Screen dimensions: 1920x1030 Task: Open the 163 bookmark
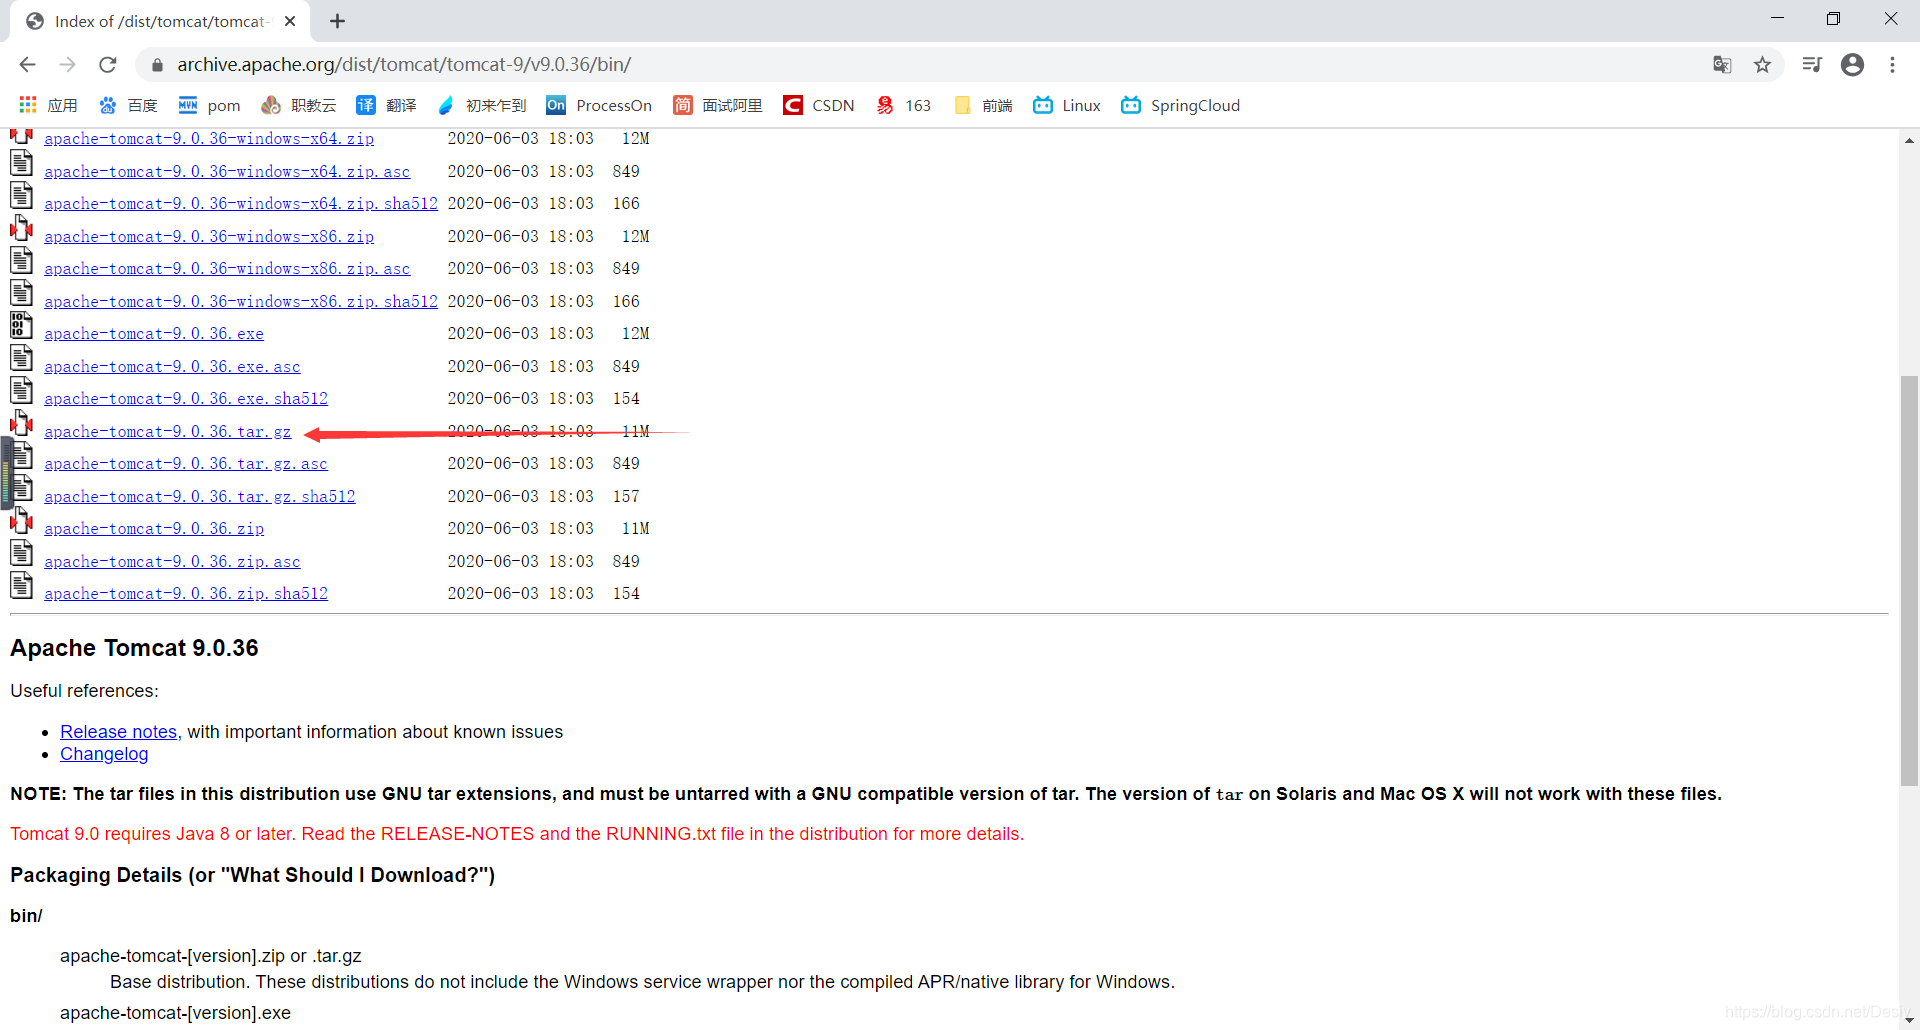(x=903, y=105)
